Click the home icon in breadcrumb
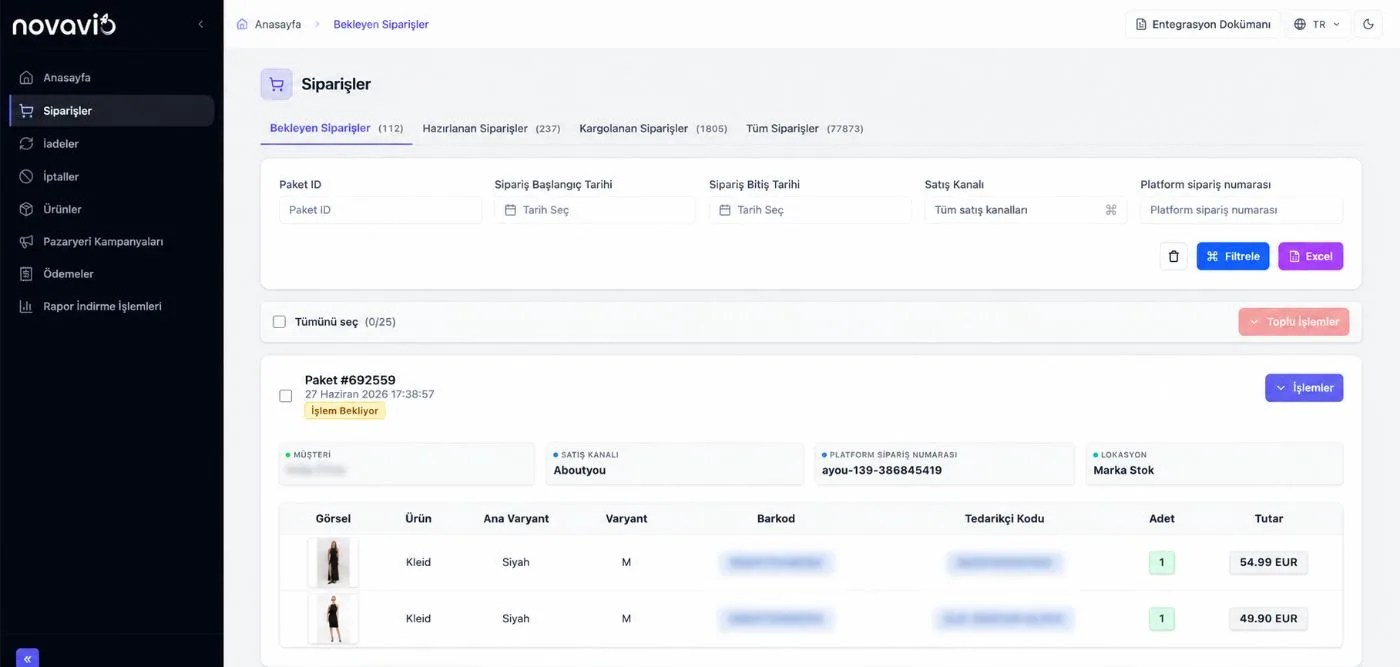This screenshot has width=1400, height=667. pos(242,24)
